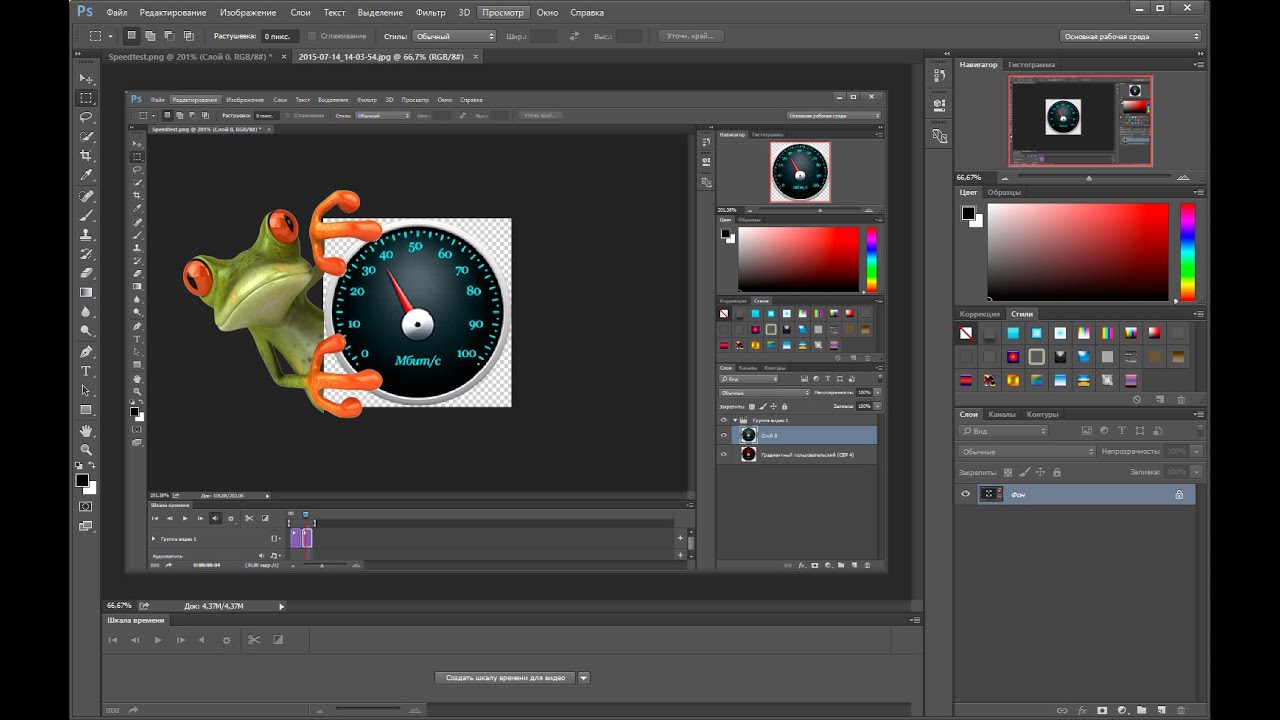Enable subtract from selection mode

[x=169, y=36]
